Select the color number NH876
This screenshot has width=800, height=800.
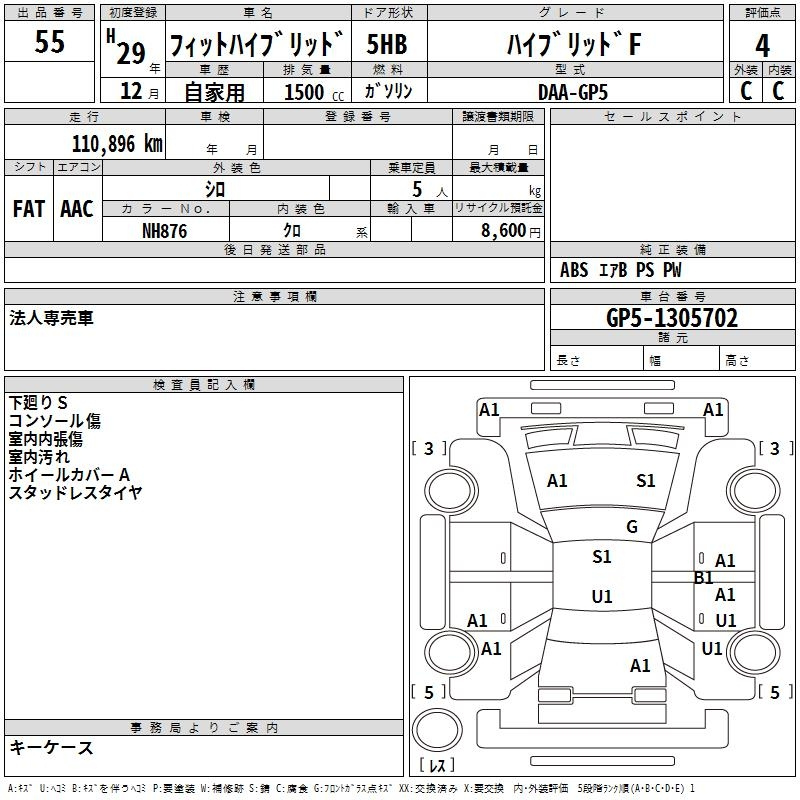pos(164,231)
